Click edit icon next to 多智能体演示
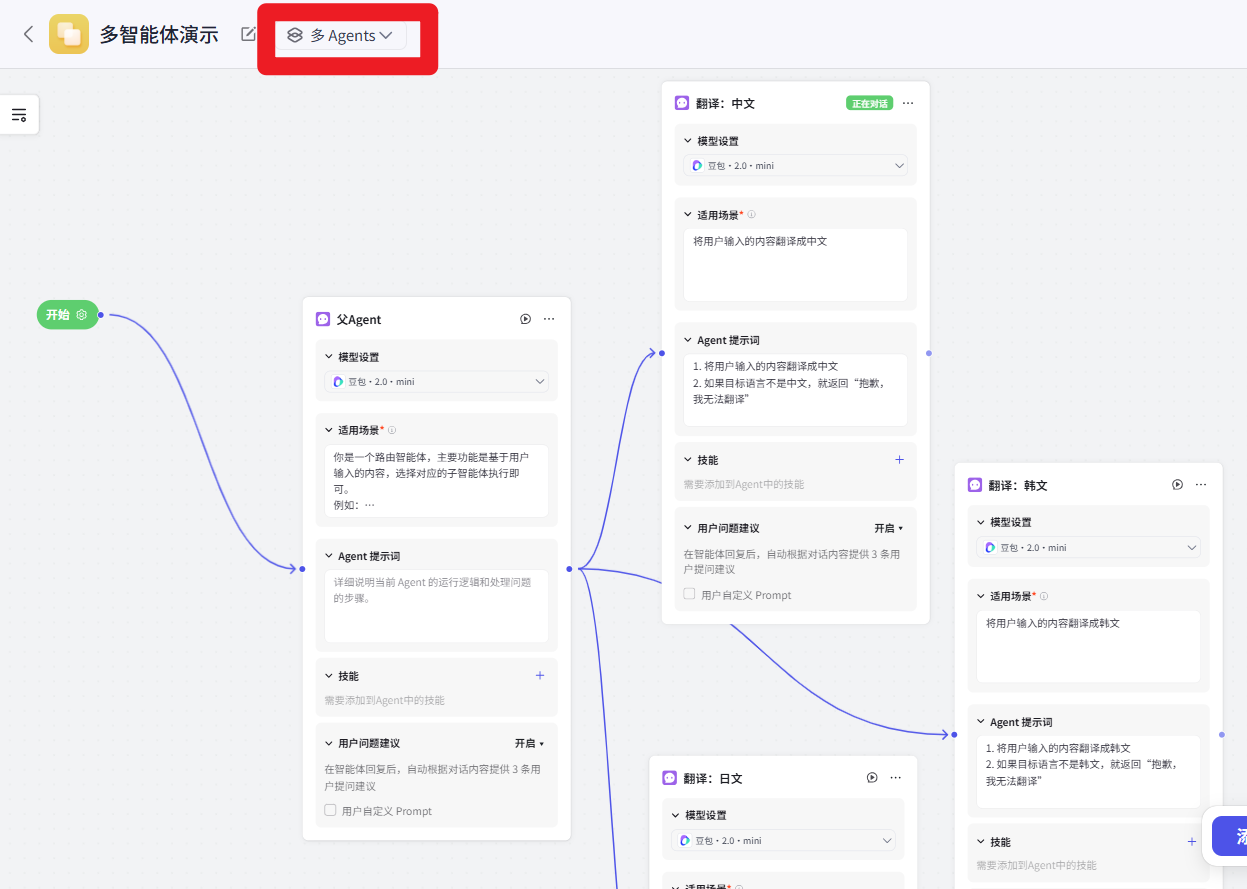This screenshot has width=1247, height=889. (x=248, y=34)
